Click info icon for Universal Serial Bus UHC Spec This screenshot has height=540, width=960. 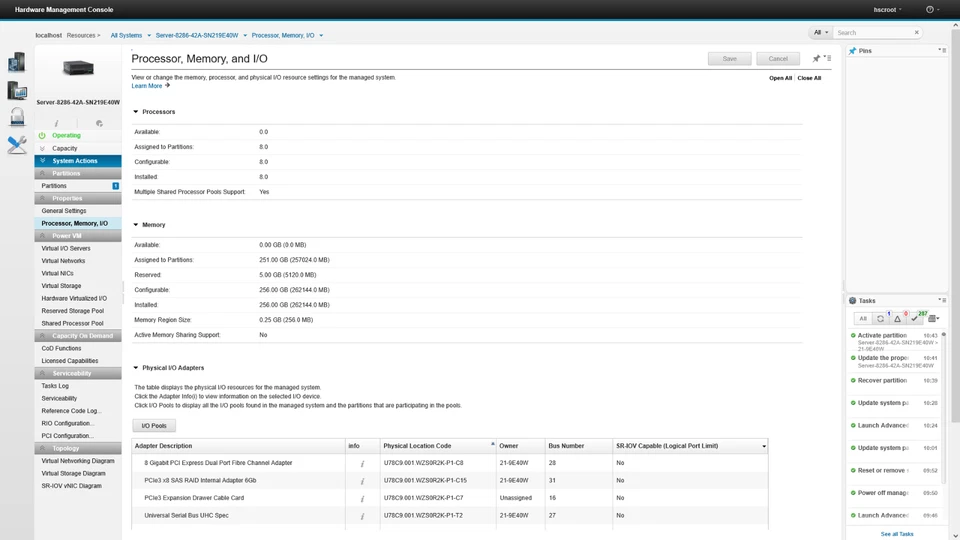(362, 516)
